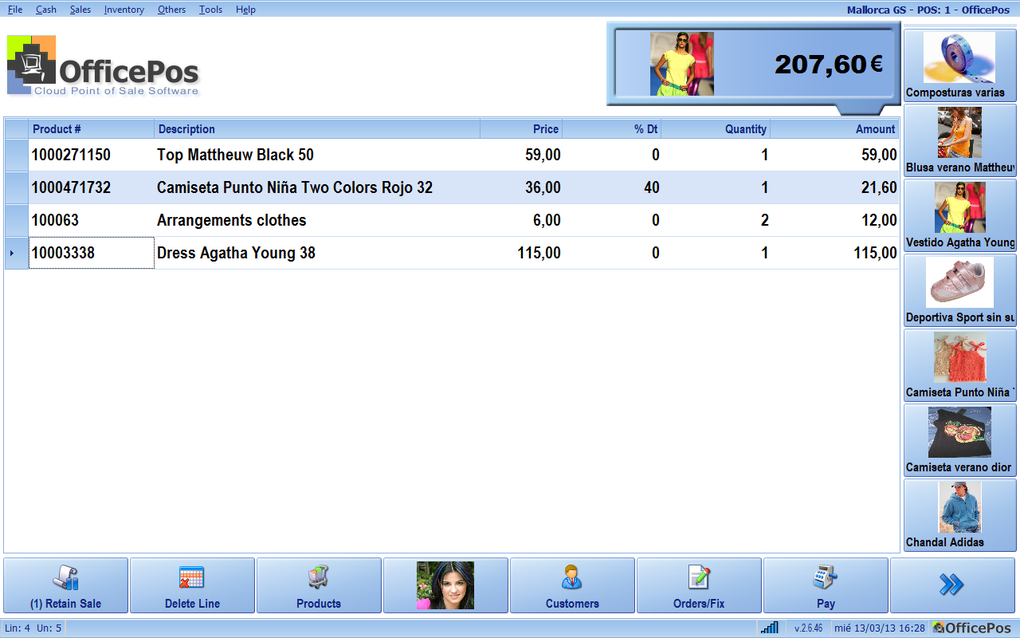The height and width of the screenshot is (638, 1020).
Task: Open the Products button
Action: 319,585
